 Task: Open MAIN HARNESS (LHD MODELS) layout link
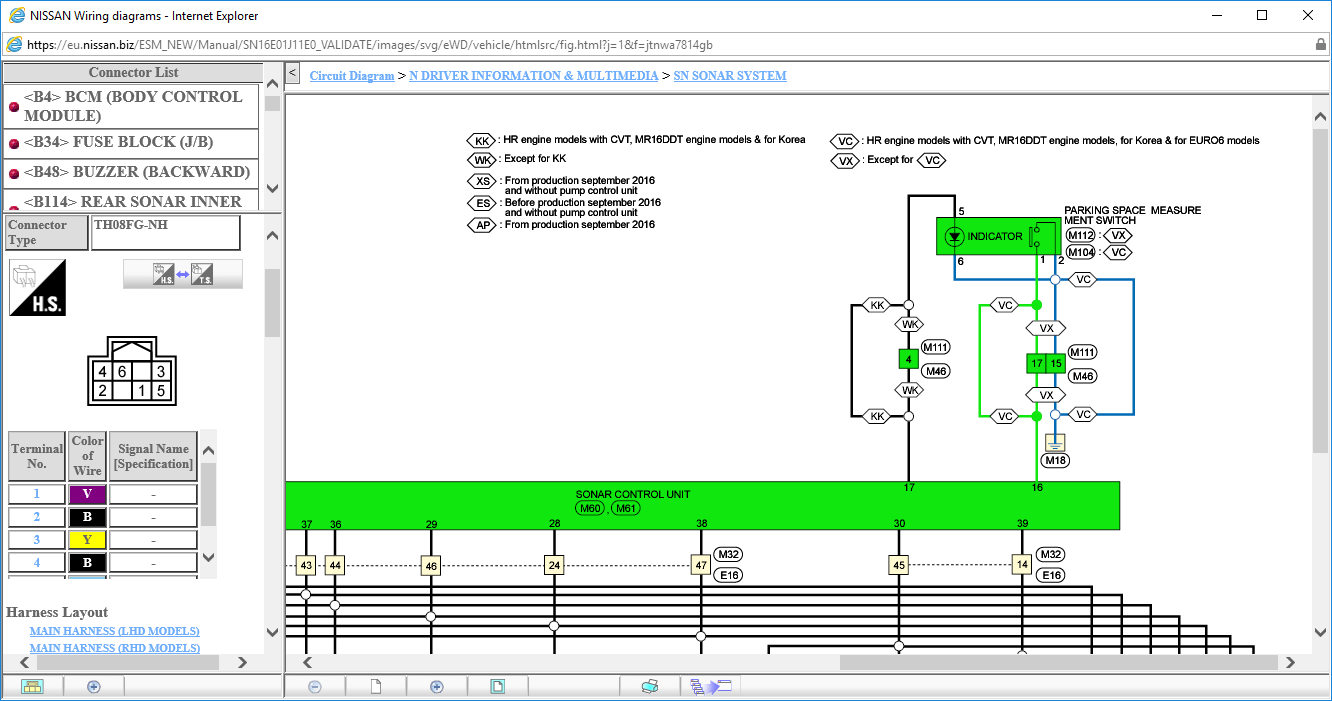(x=114, y=631)
